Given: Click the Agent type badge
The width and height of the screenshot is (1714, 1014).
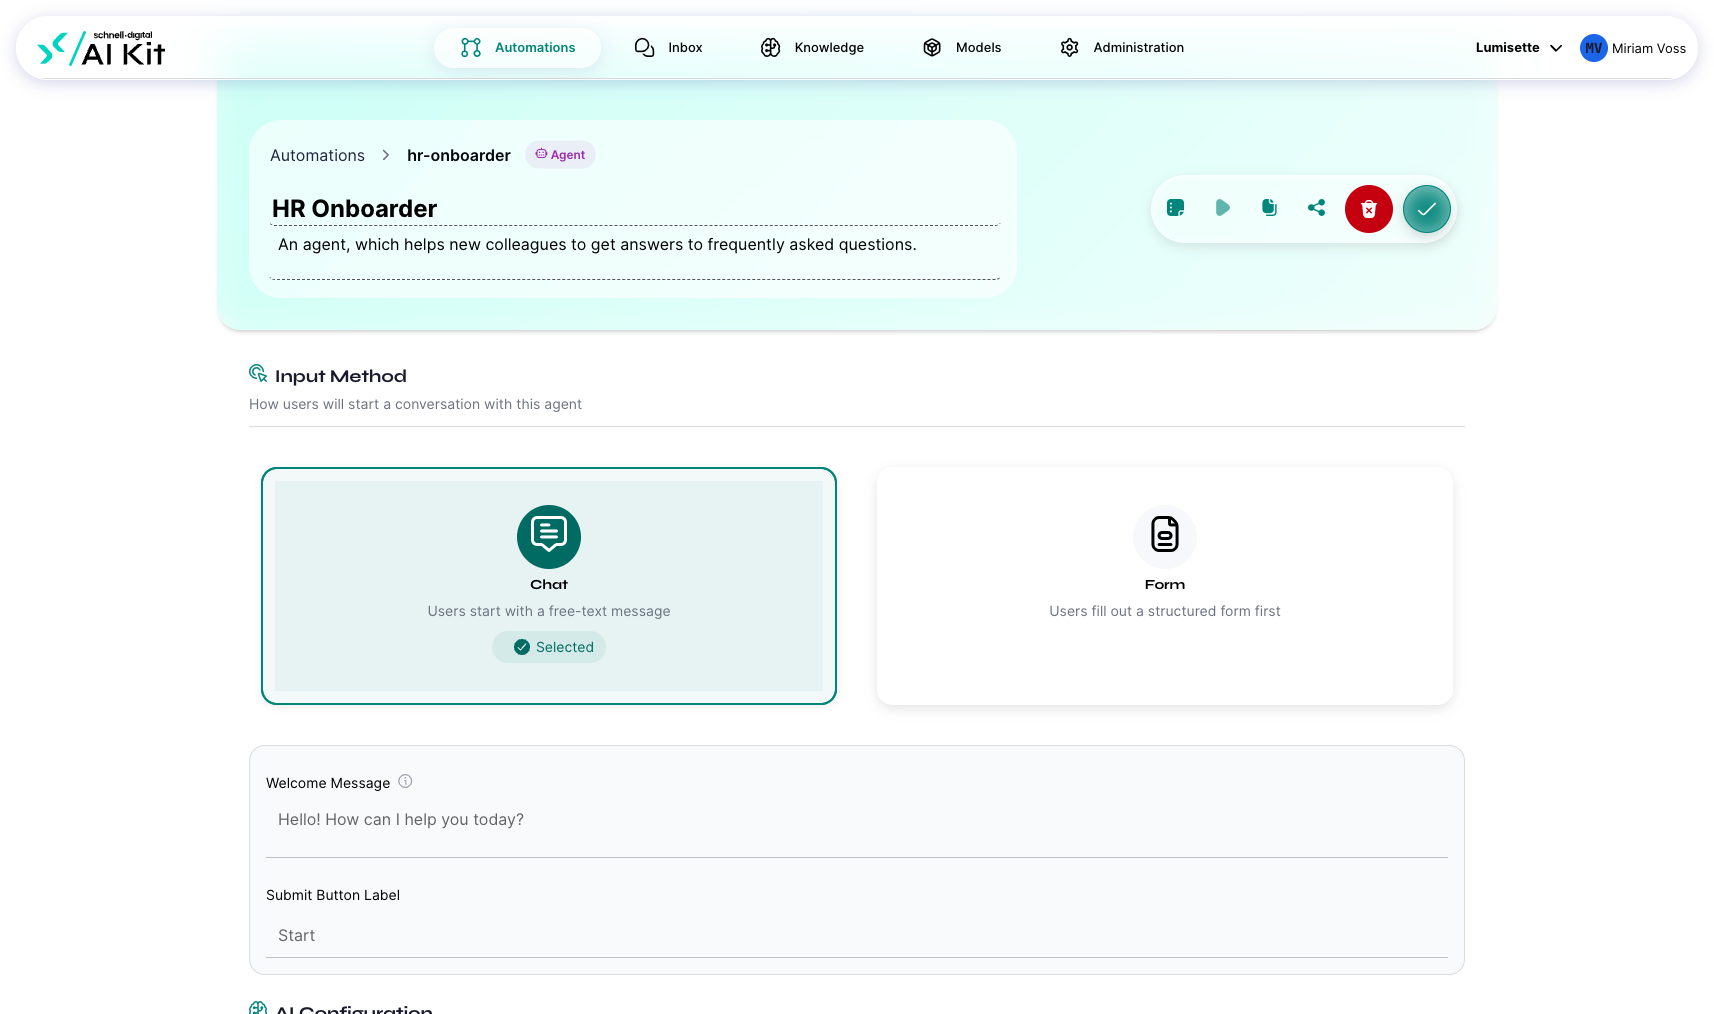Looking at the screenshot, I should point(560,155).
